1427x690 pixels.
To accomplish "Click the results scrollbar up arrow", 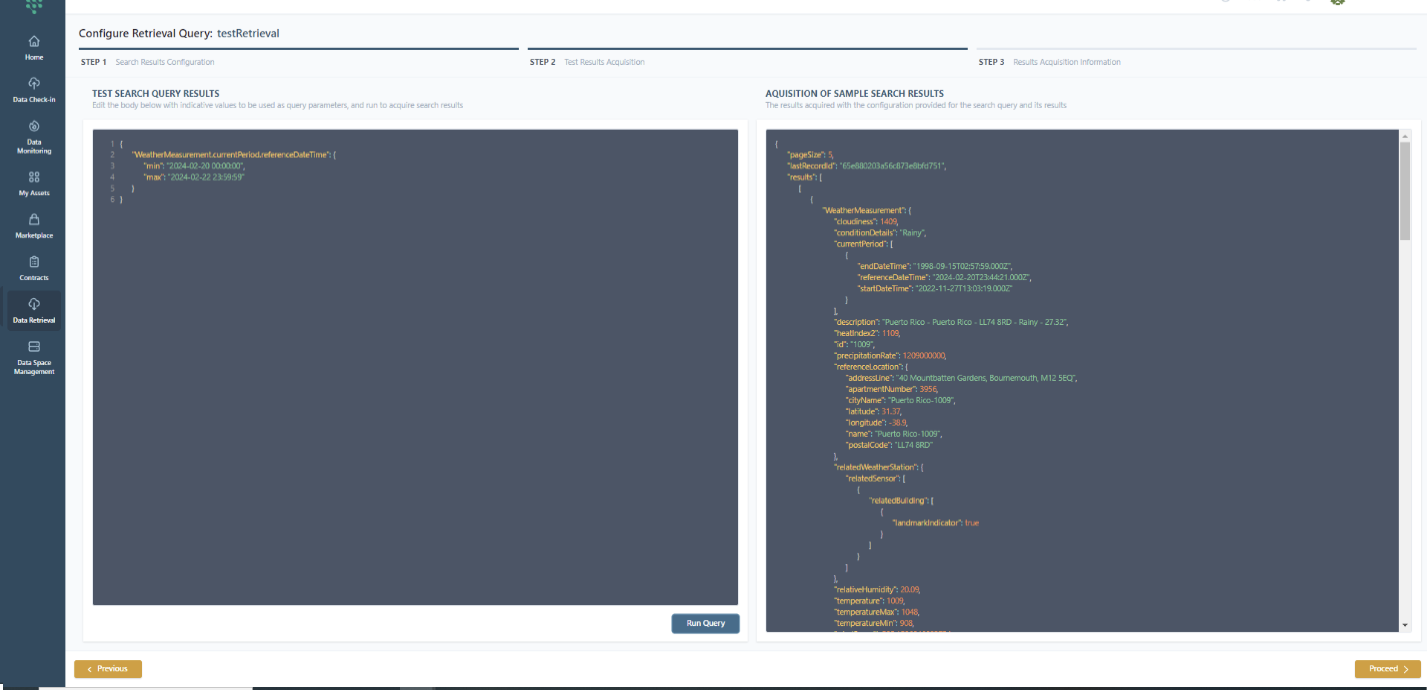I will coord(1404,136).
